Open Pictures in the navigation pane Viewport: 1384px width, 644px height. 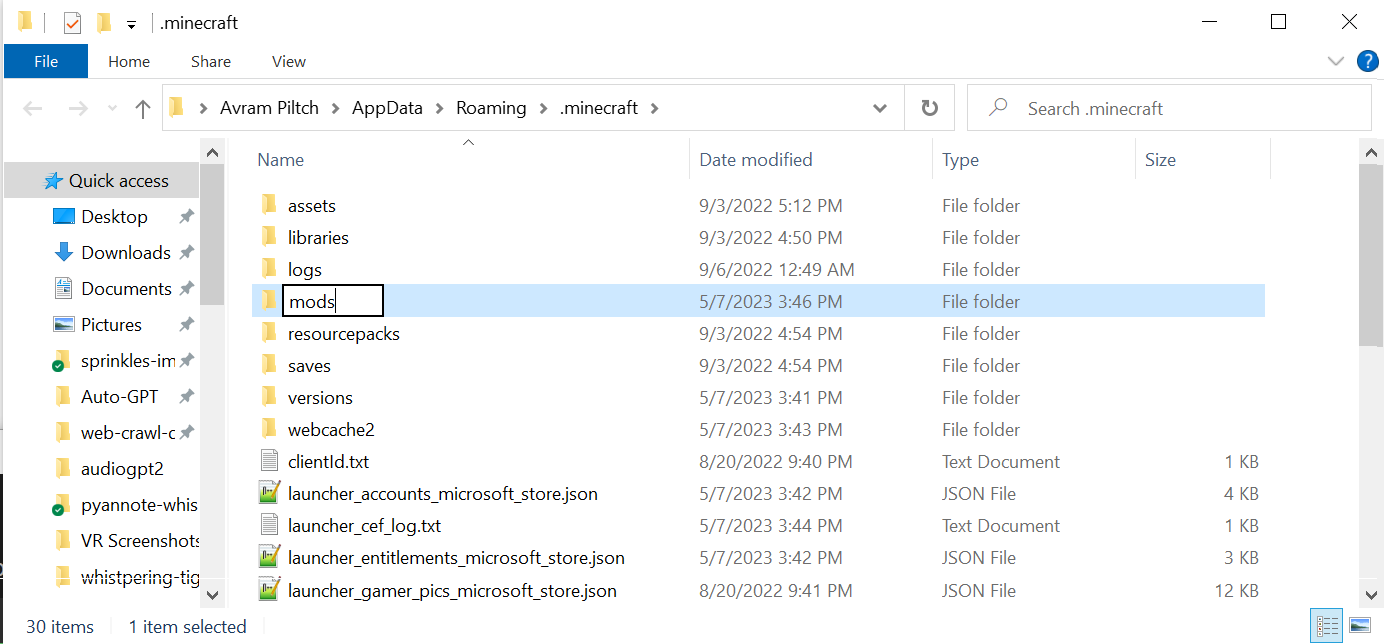point(111,325)
